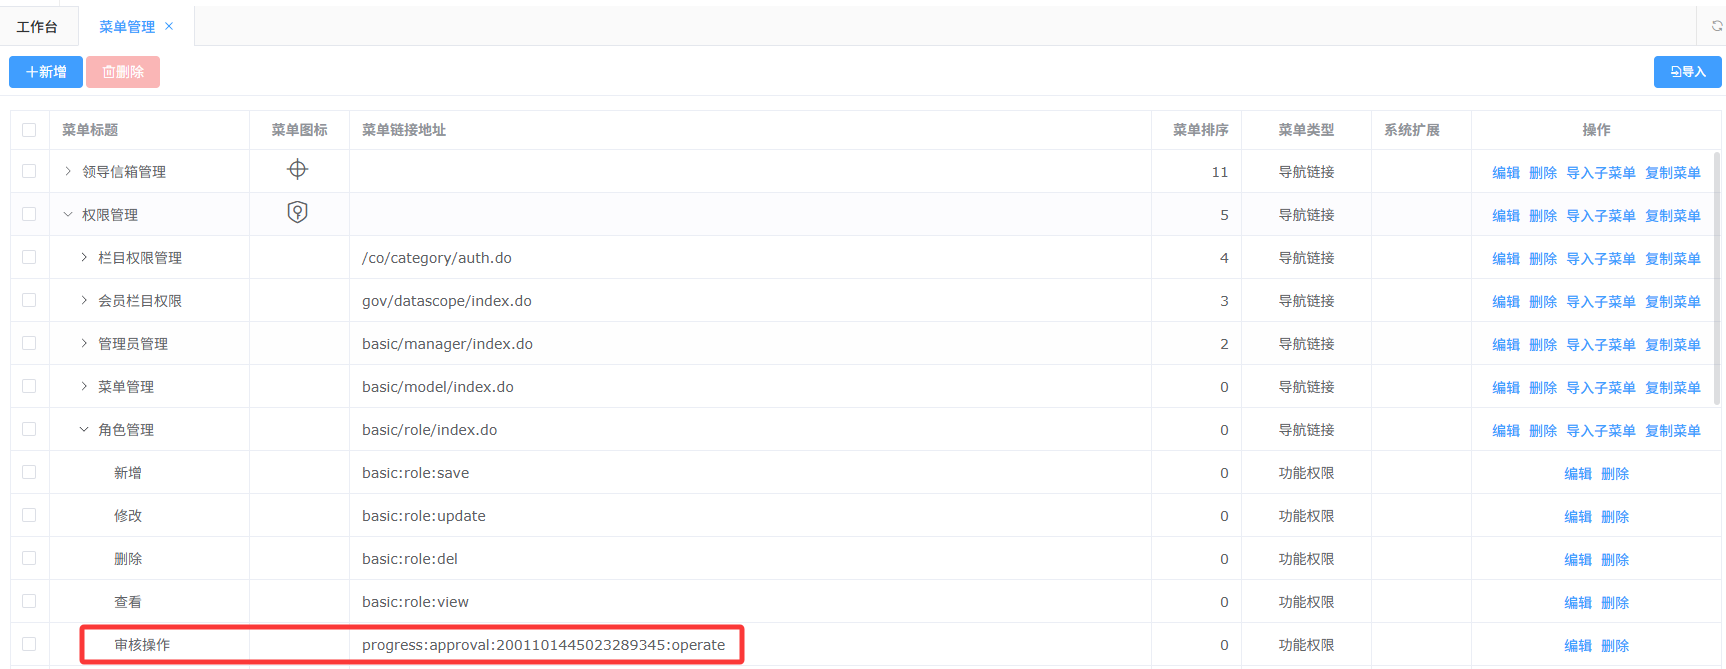This screenshot has width=1726, height=669.
Task: Click 编辑 for the 审核操作 row
Action: point(1577,646)
